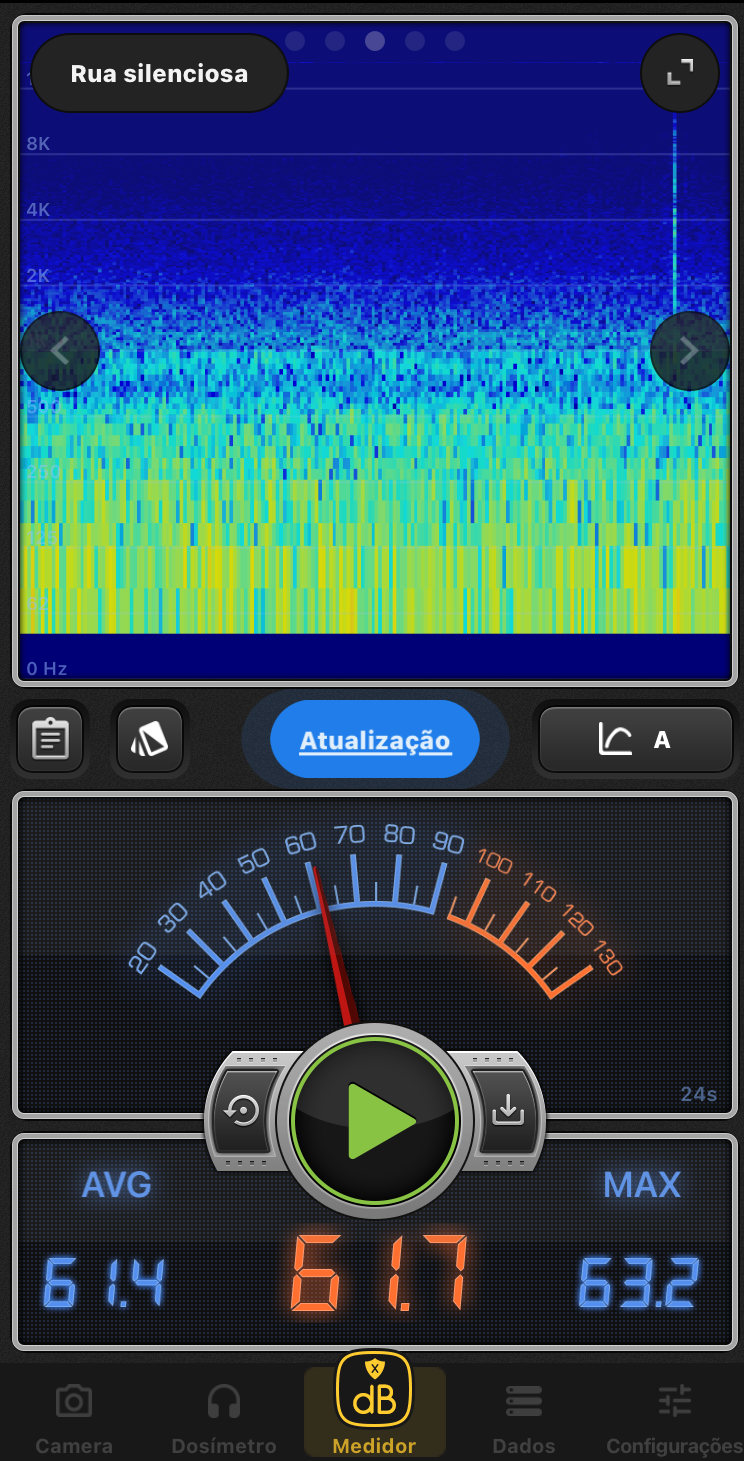The image size is (744, 1461).
Task: Tap the MAX 63.2 reading
Action: [x=640, y=1283]
